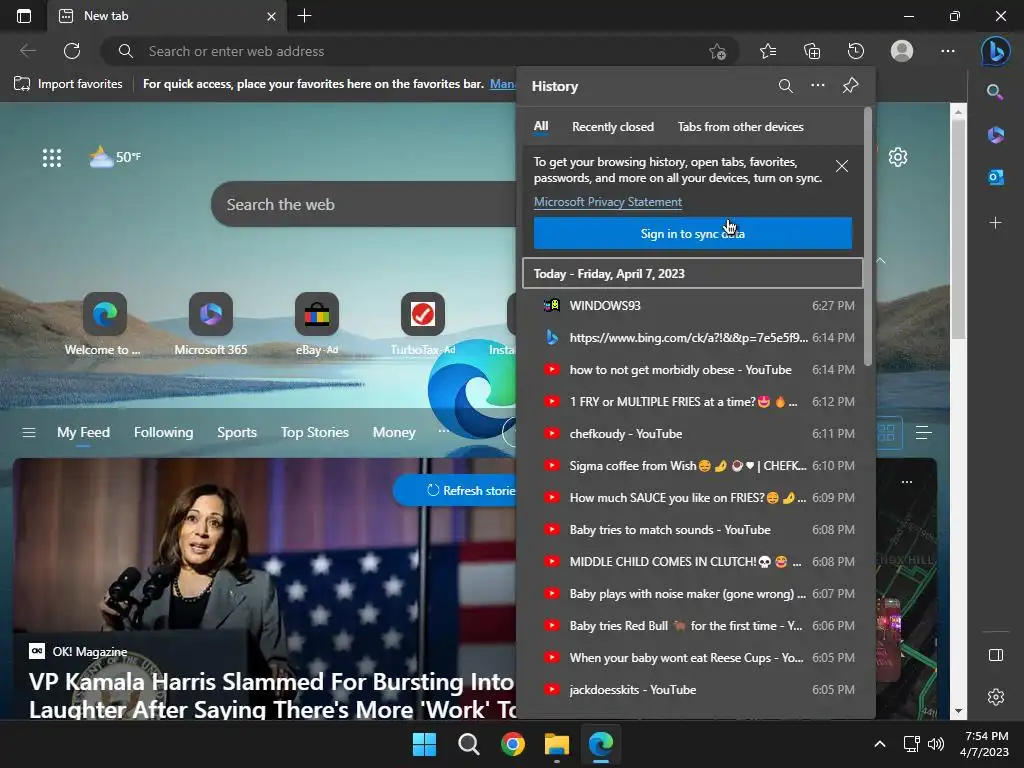This screenshot has height=768, width=1024.
Task: Open 'When your baby wont eat Reese Cups' entry
Action: coord(692,658)
